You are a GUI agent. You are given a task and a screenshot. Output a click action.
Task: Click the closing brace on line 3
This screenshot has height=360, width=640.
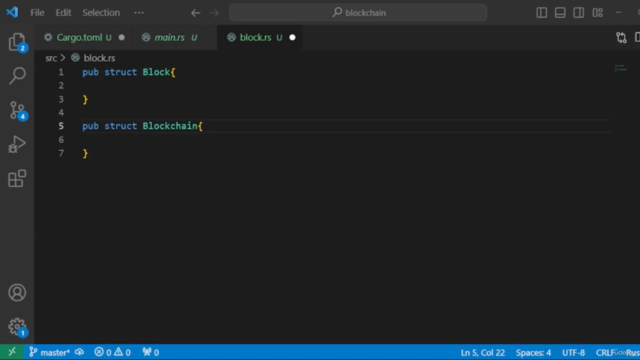[85, 100]
